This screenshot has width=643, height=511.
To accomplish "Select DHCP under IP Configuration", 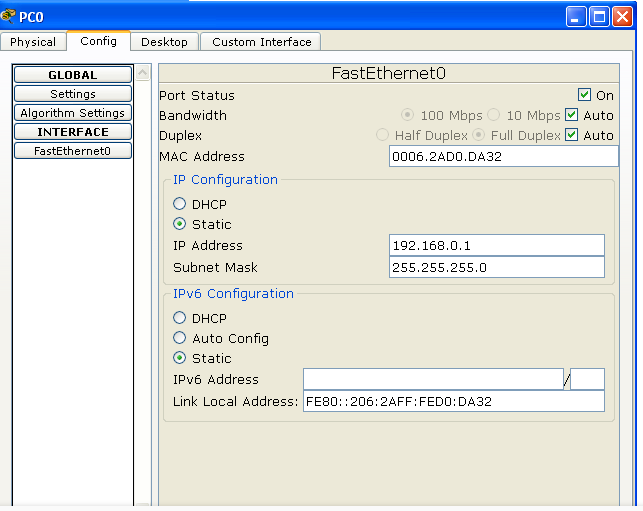I will click(x=179, y=204).
